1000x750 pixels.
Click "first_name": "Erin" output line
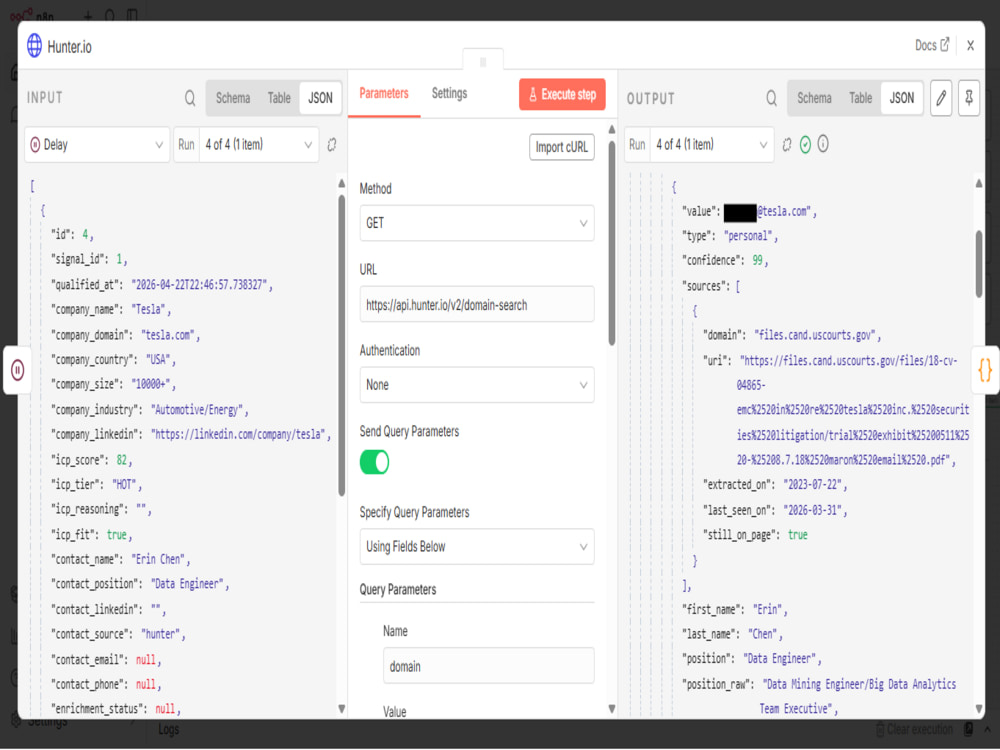[735, 610]
